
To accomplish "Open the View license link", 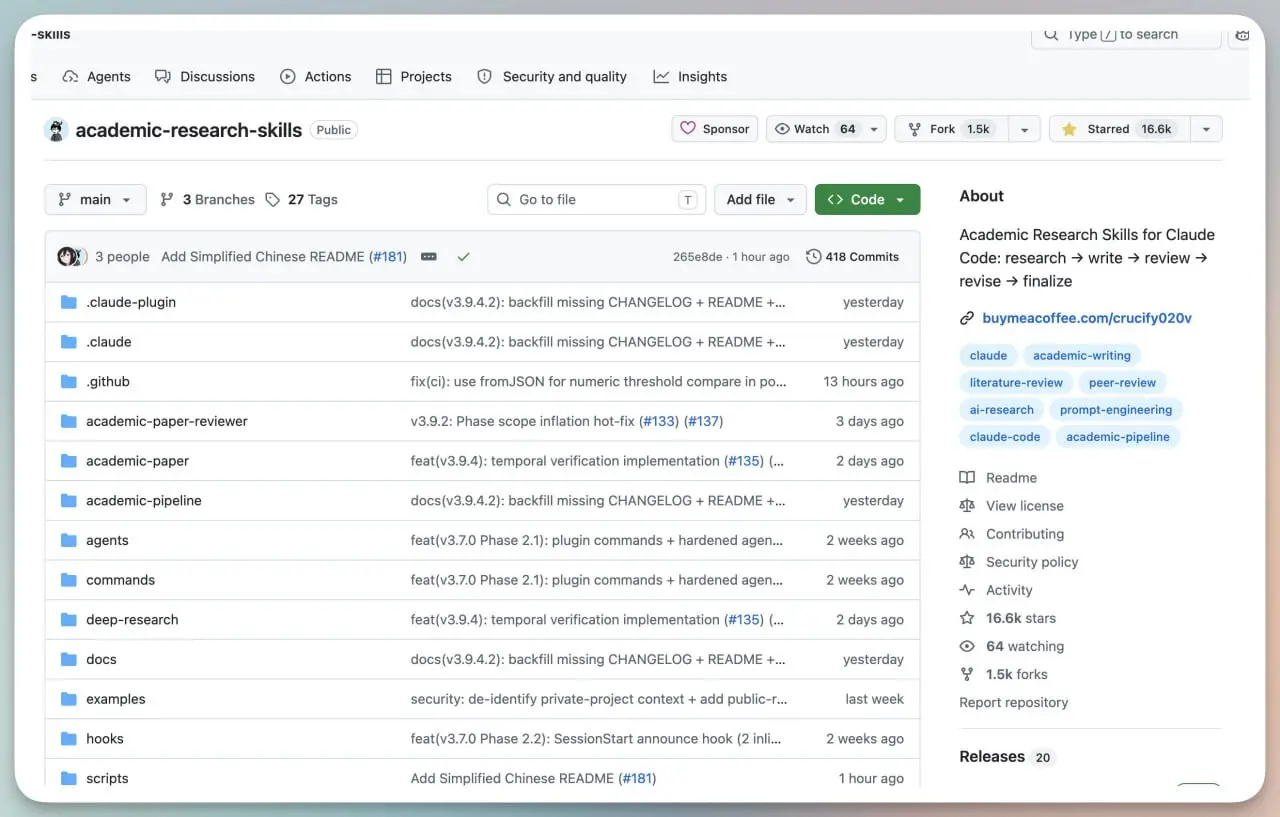I will coord(1011,506).
